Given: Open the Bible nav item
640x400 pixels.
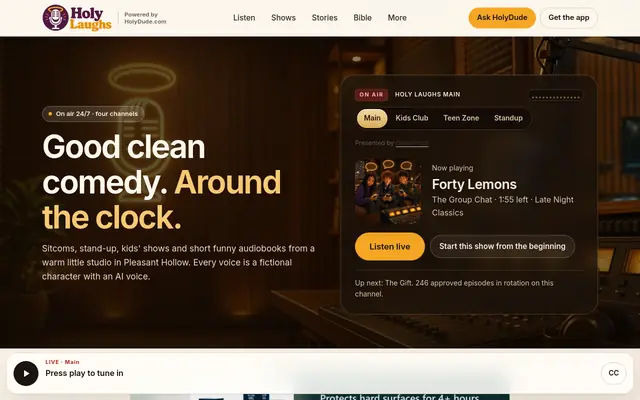Looking at the screenshot, I should pos(362,18).
